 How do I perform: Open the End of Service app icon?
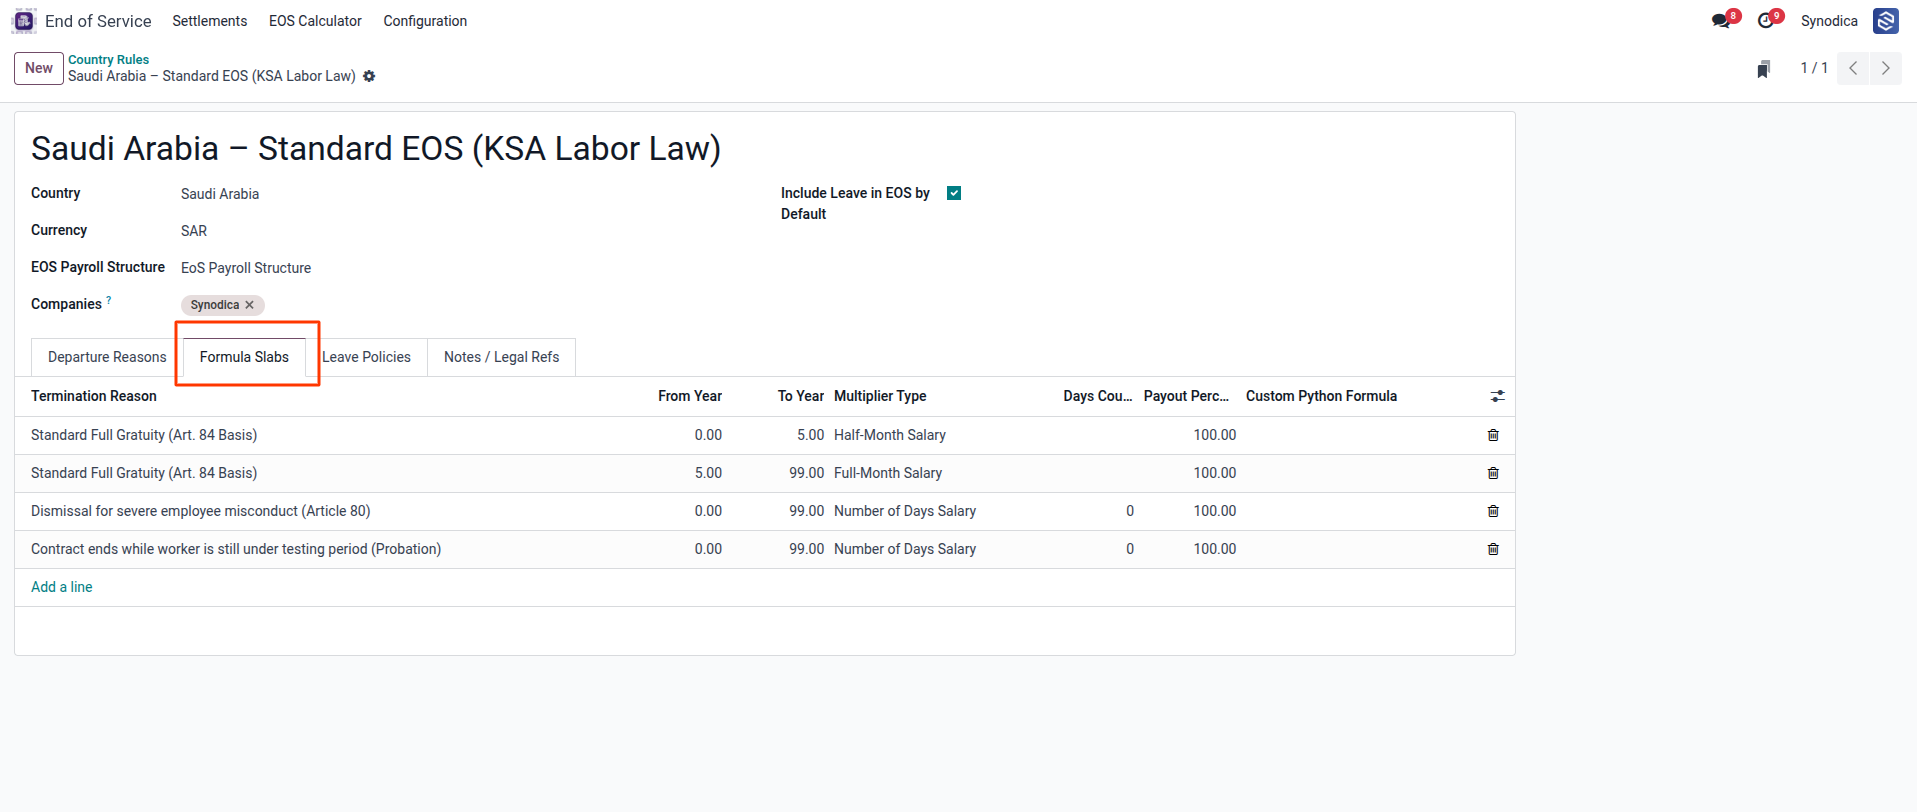[x=24, y=21]
